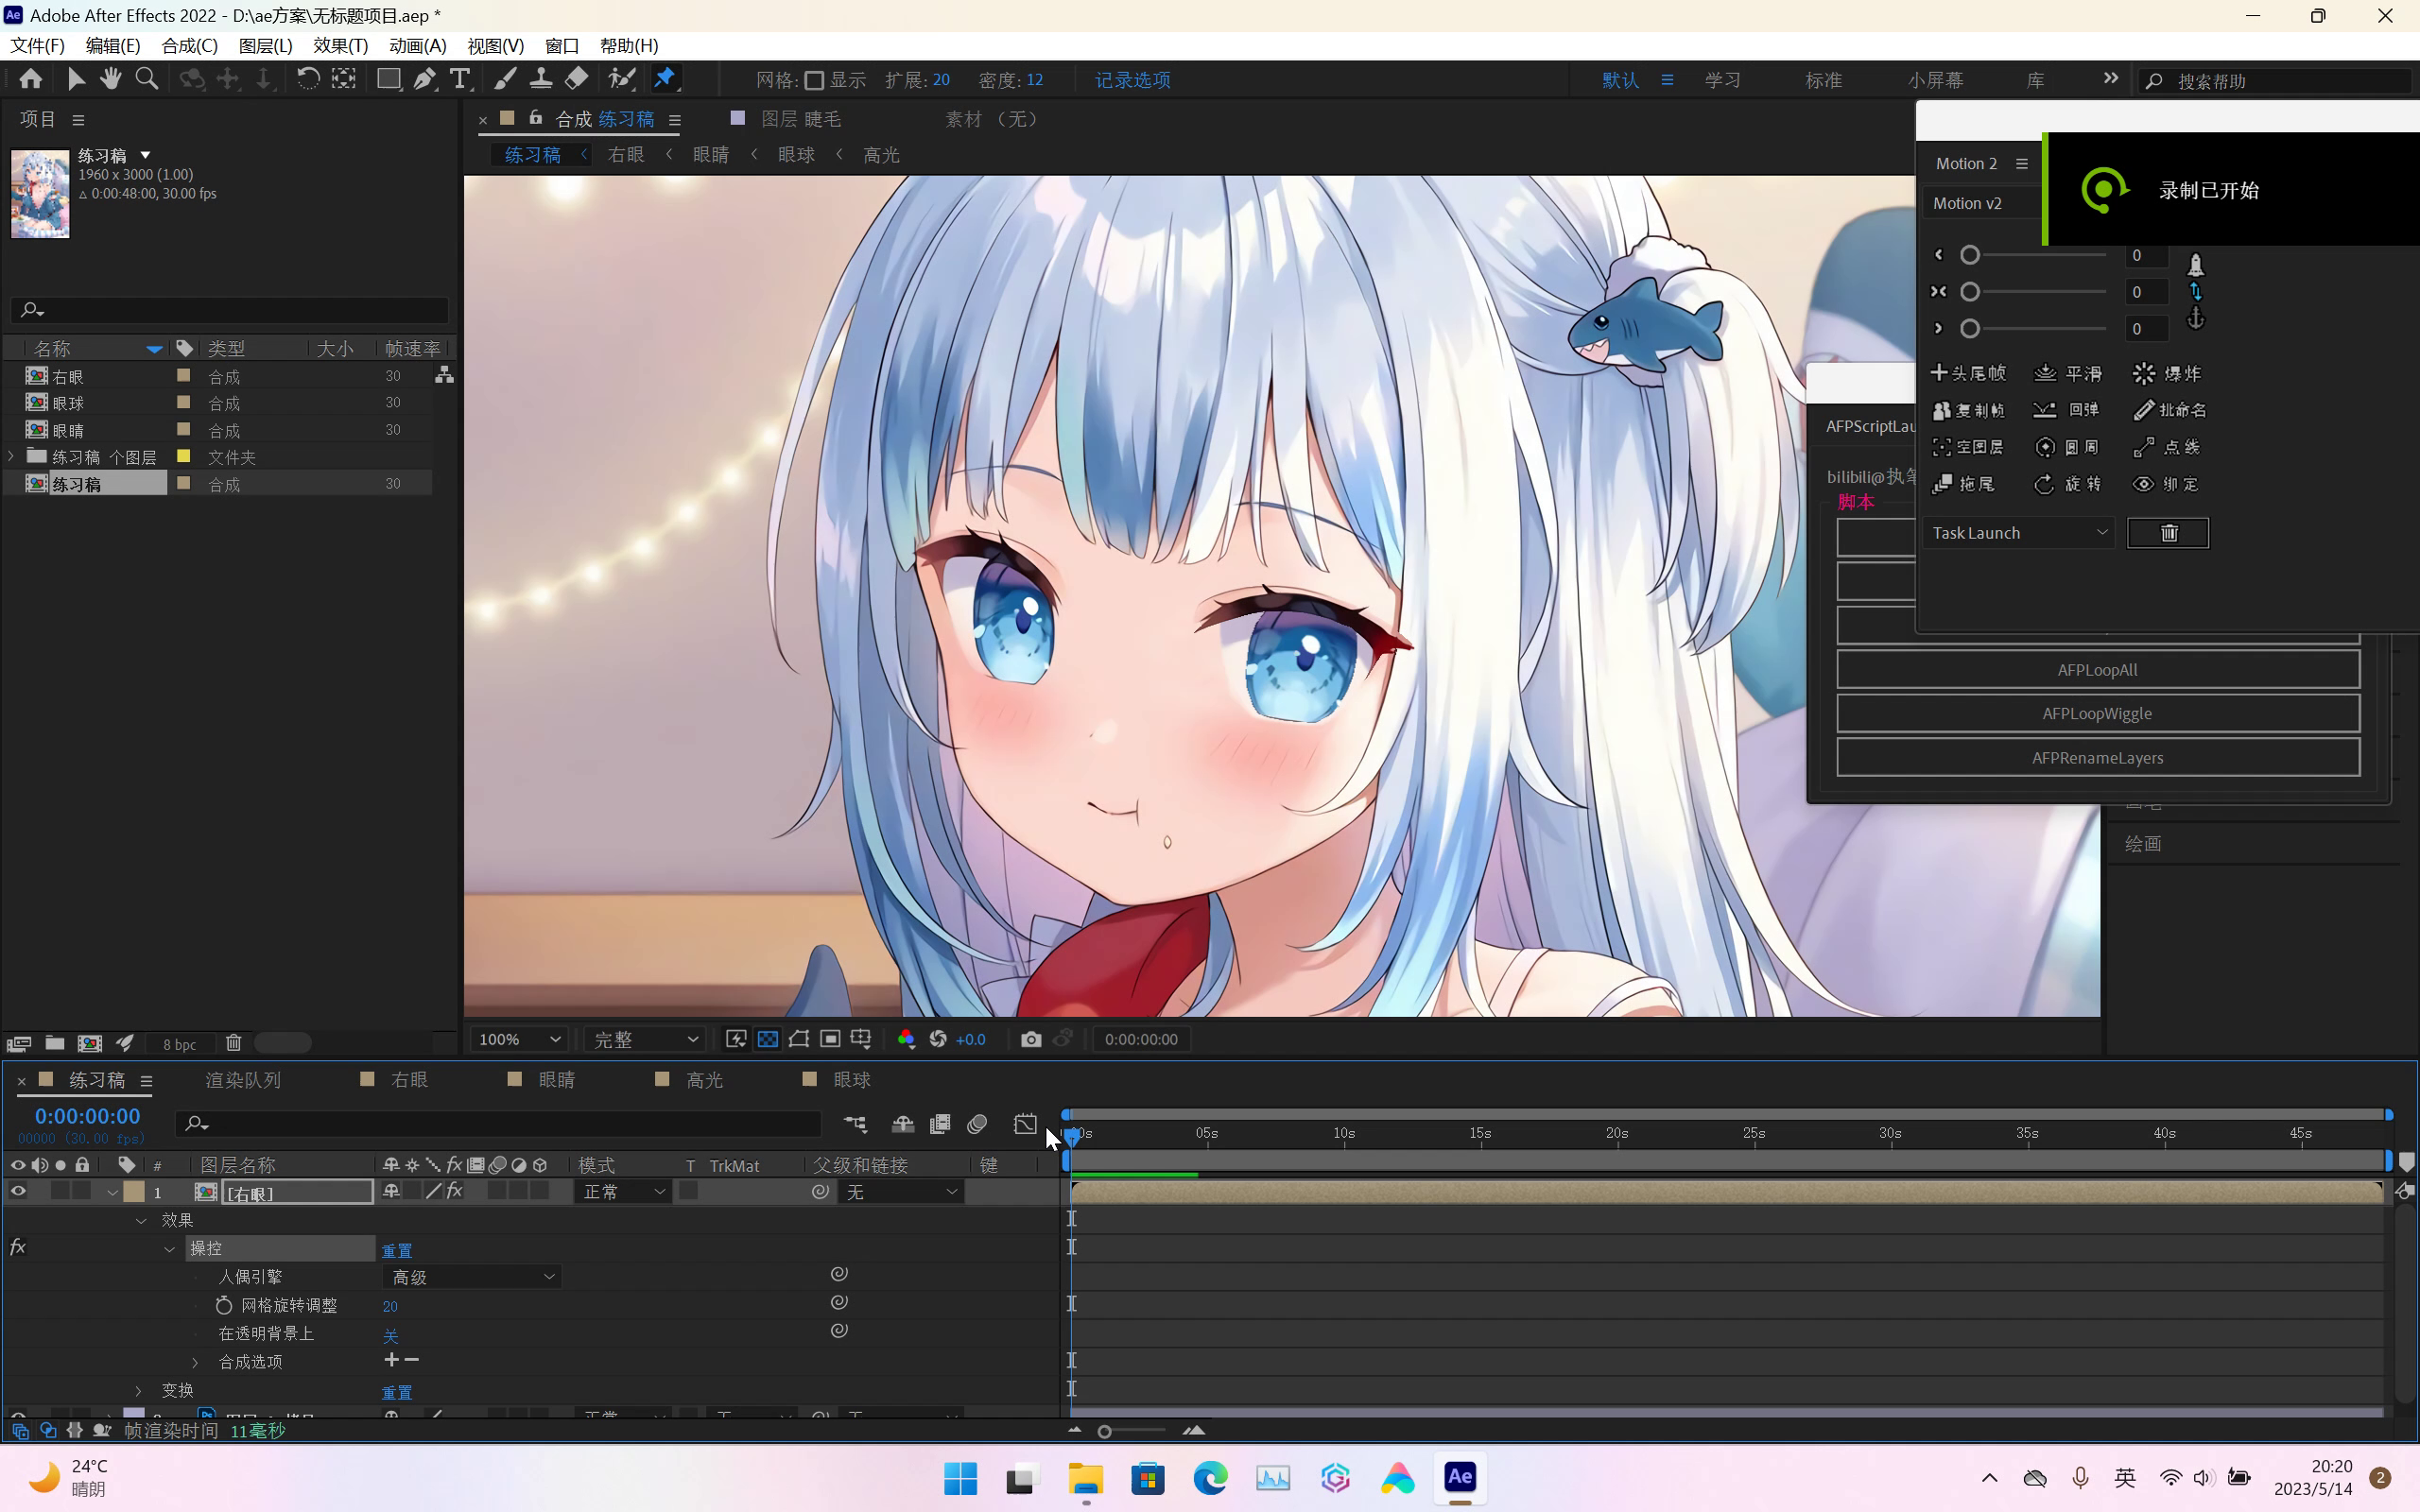The image size is (2420, 1512).
Task: Go to the Home screen icon
Action: (31, 79)
